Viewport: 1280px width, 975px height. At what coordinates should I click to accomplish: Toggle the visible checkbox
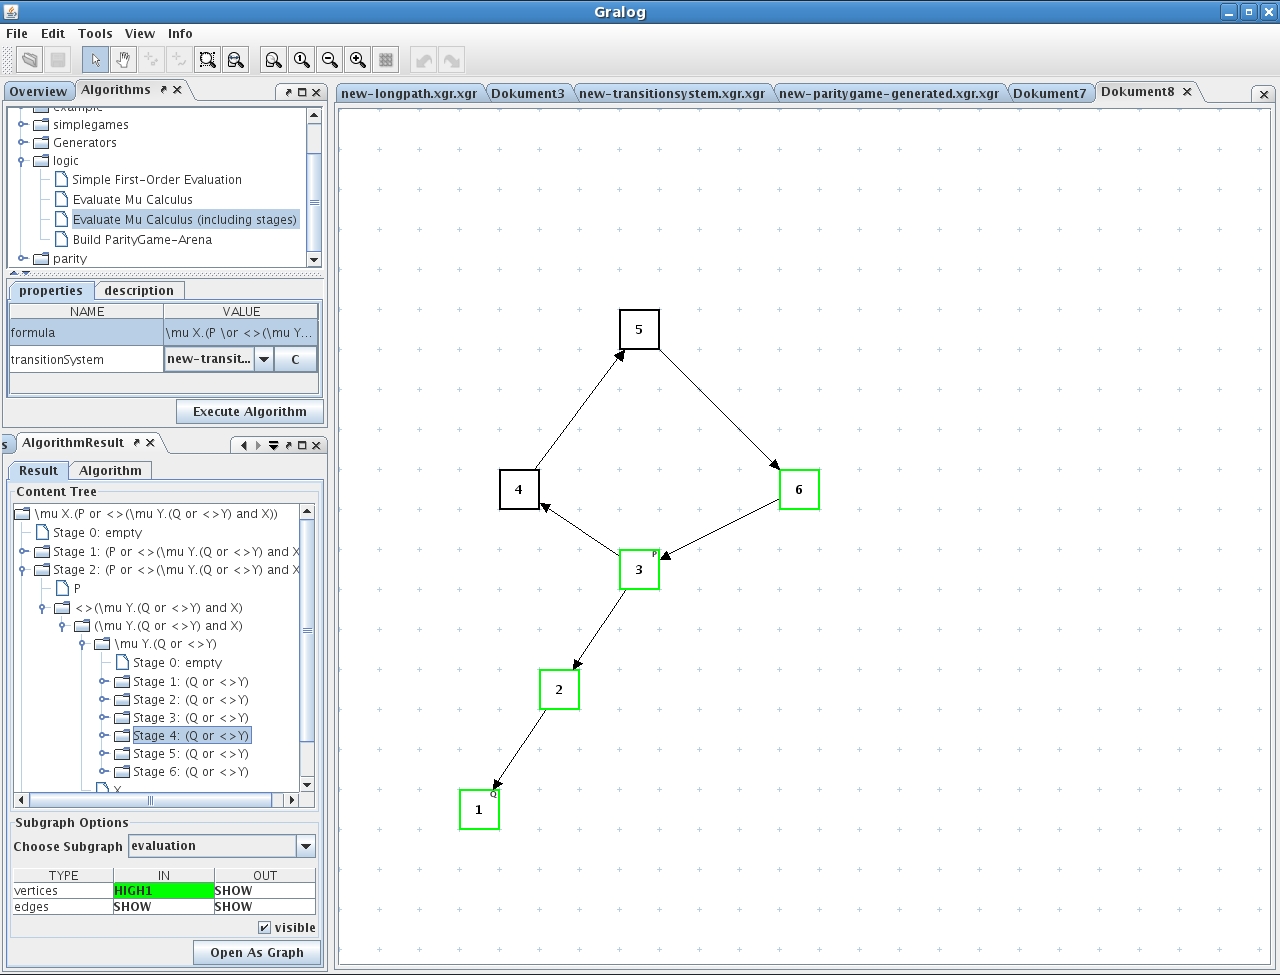point(264,928)
